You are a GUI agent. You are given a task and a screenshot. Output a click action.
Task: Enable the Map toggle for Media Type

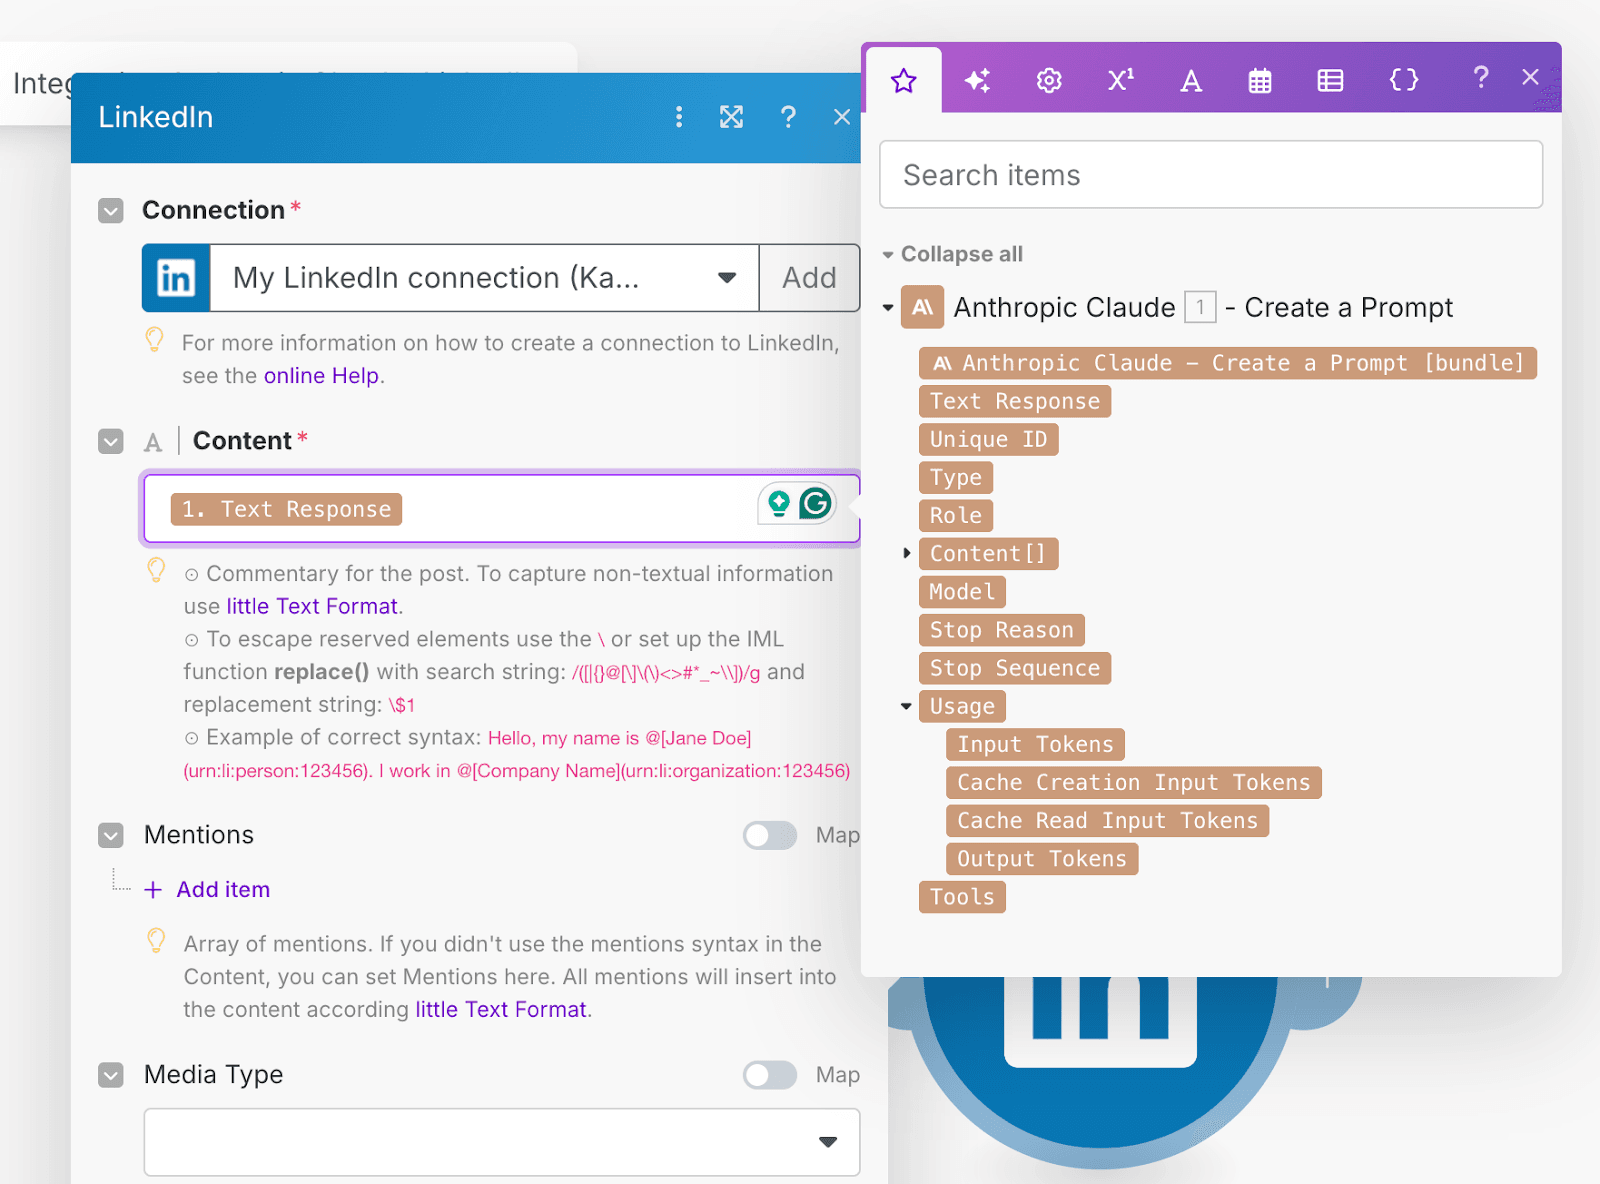(x=770, y=1075)
